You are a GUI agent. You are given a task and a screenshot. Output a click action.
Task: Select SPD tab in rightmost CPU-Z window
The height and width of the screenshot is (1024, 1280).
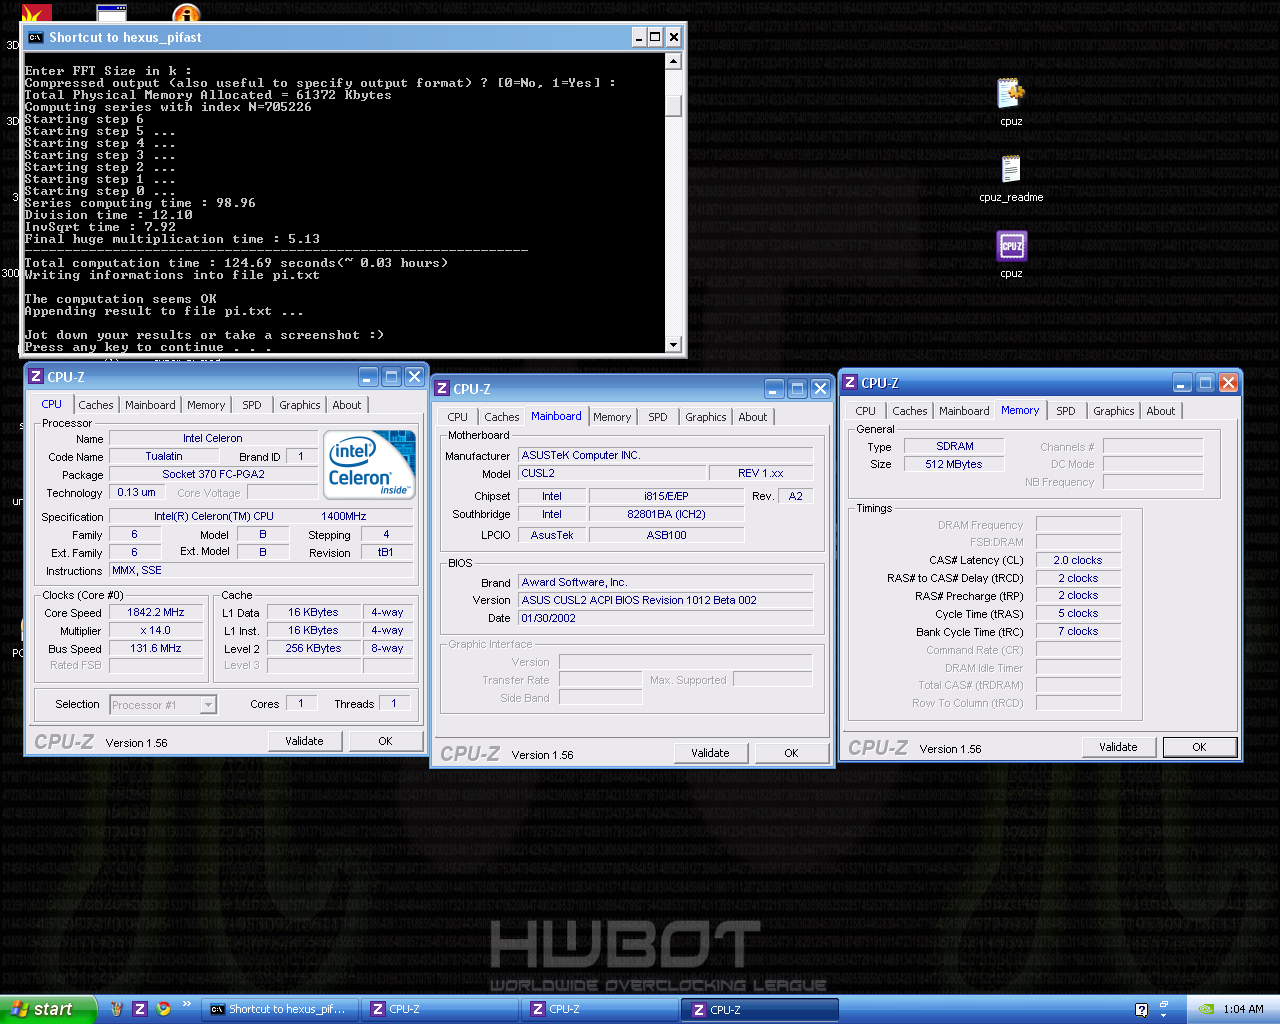(x=1066, y=411)
